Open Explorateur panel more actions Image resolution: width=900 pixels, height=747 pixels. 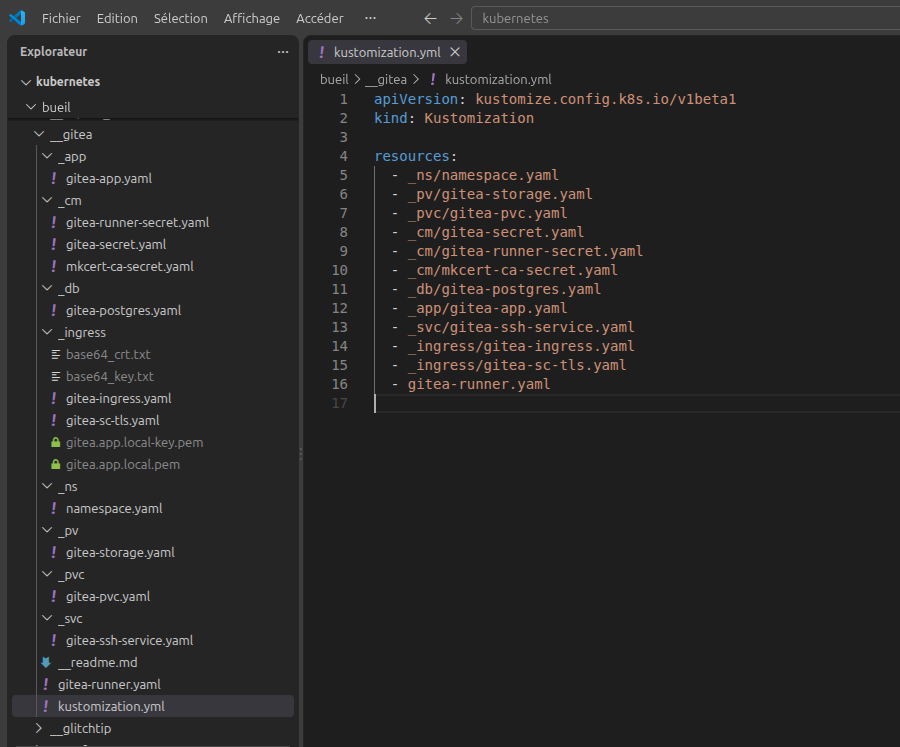[283, 52]
